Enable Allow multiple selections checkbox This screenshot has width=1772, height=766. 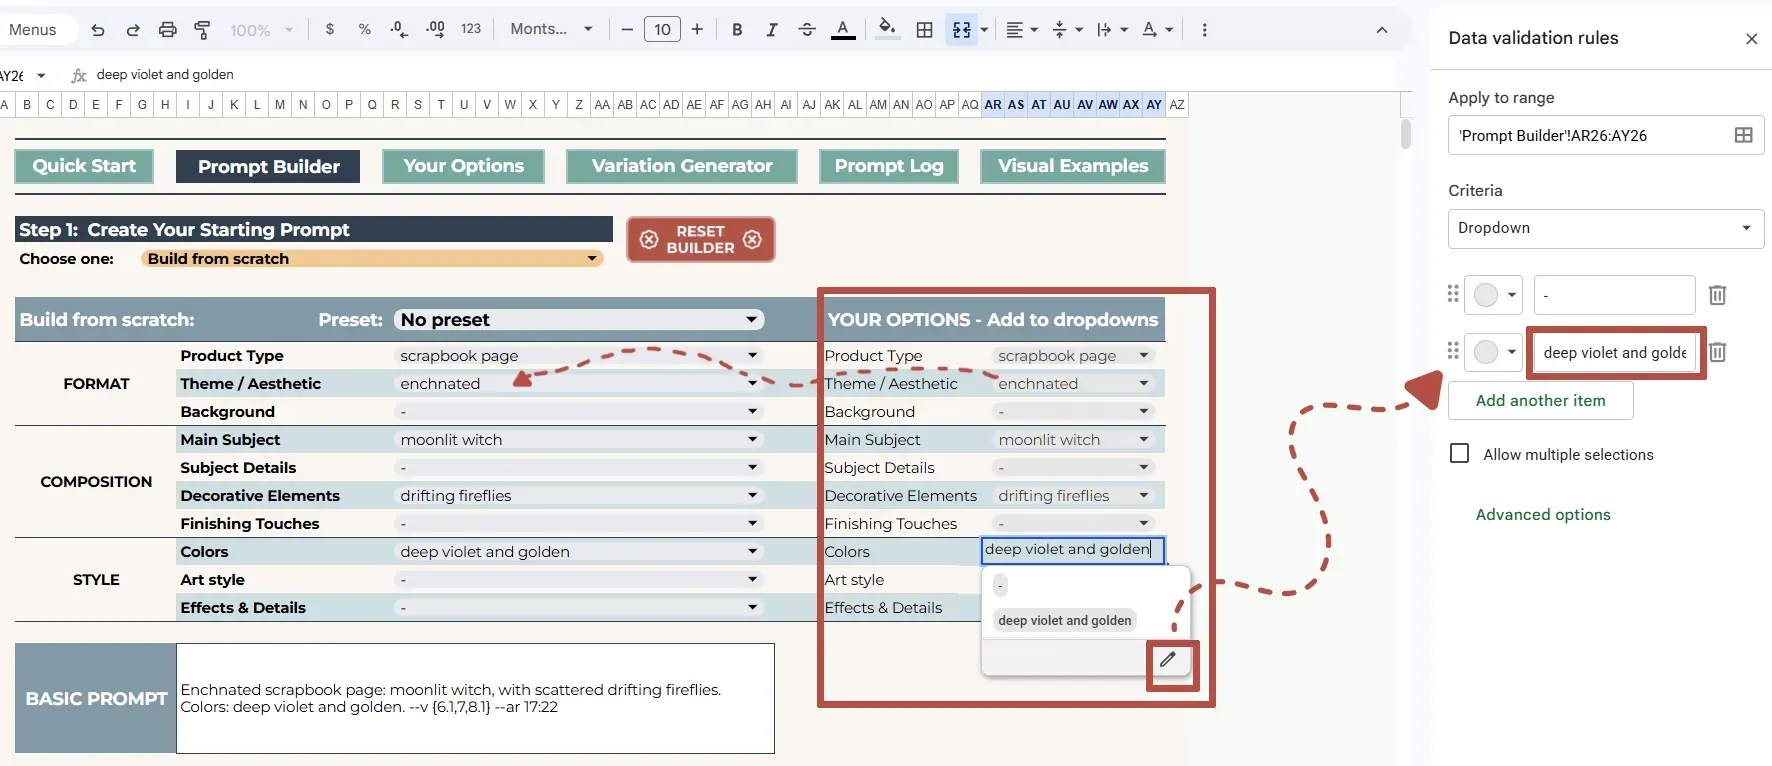coord(1460,454)
